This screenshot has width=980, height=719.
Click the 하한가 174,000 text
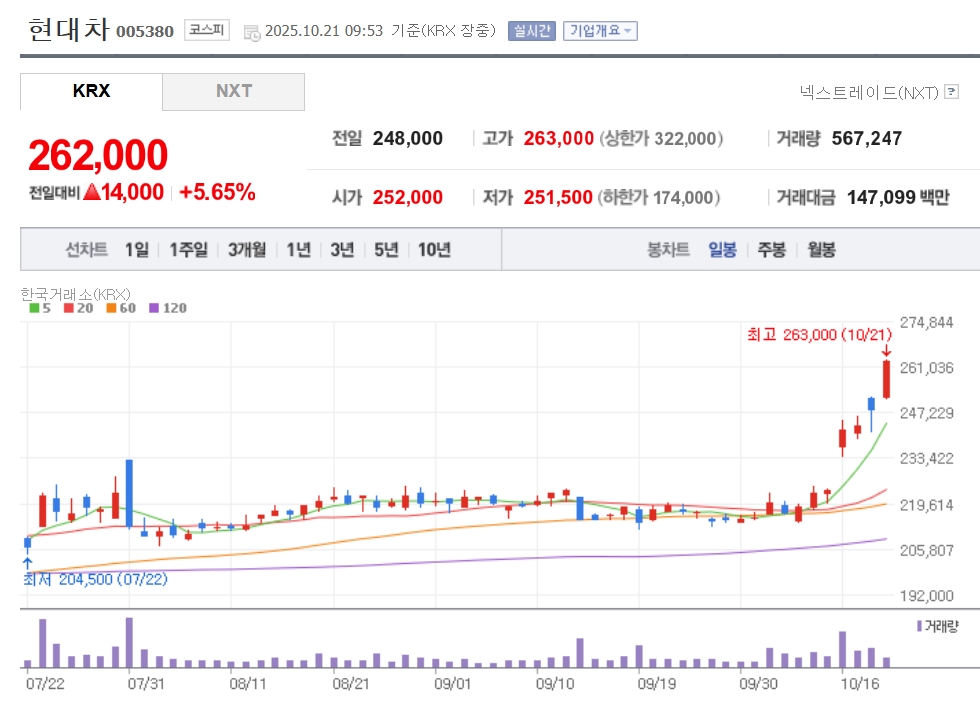[659, 198]
